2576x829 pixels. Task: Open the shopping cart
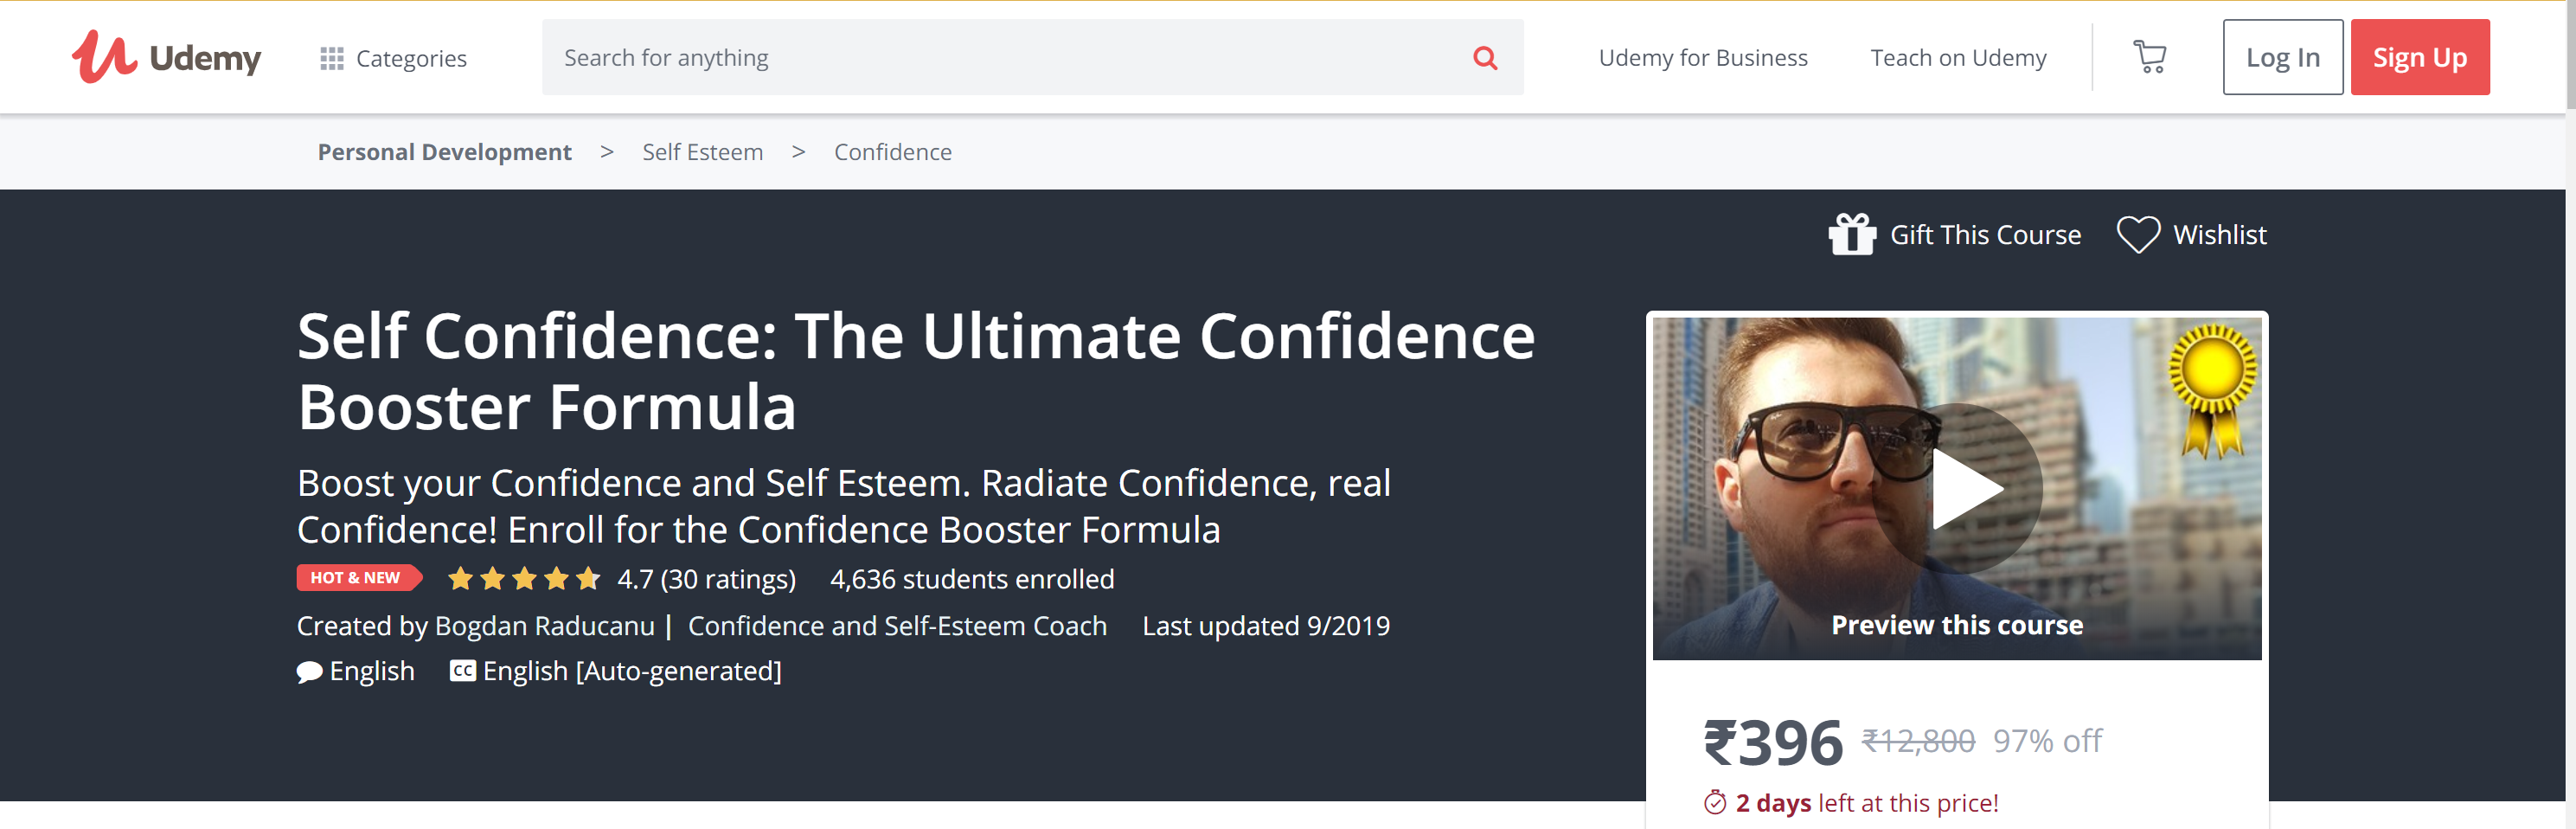tap(2149, 57)
